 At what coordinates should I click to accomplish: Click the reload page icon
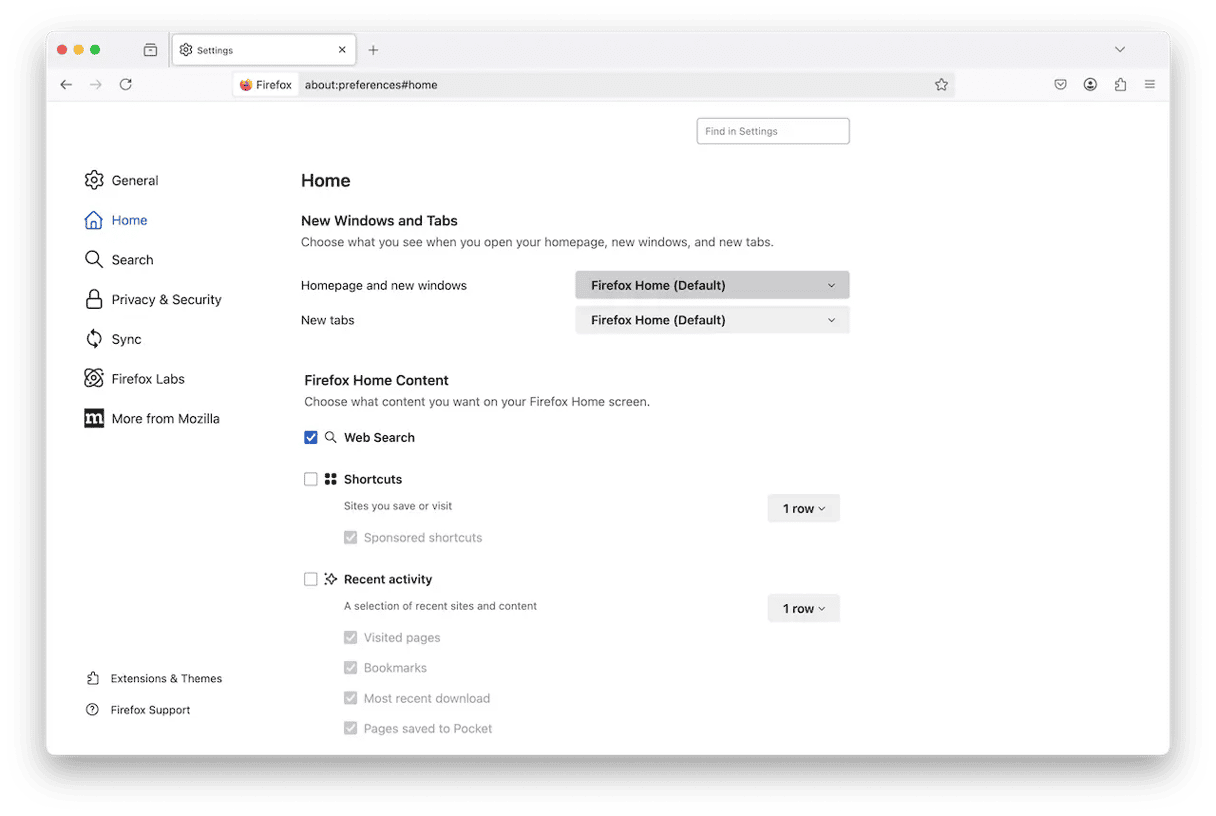click(x=126, y=85)
